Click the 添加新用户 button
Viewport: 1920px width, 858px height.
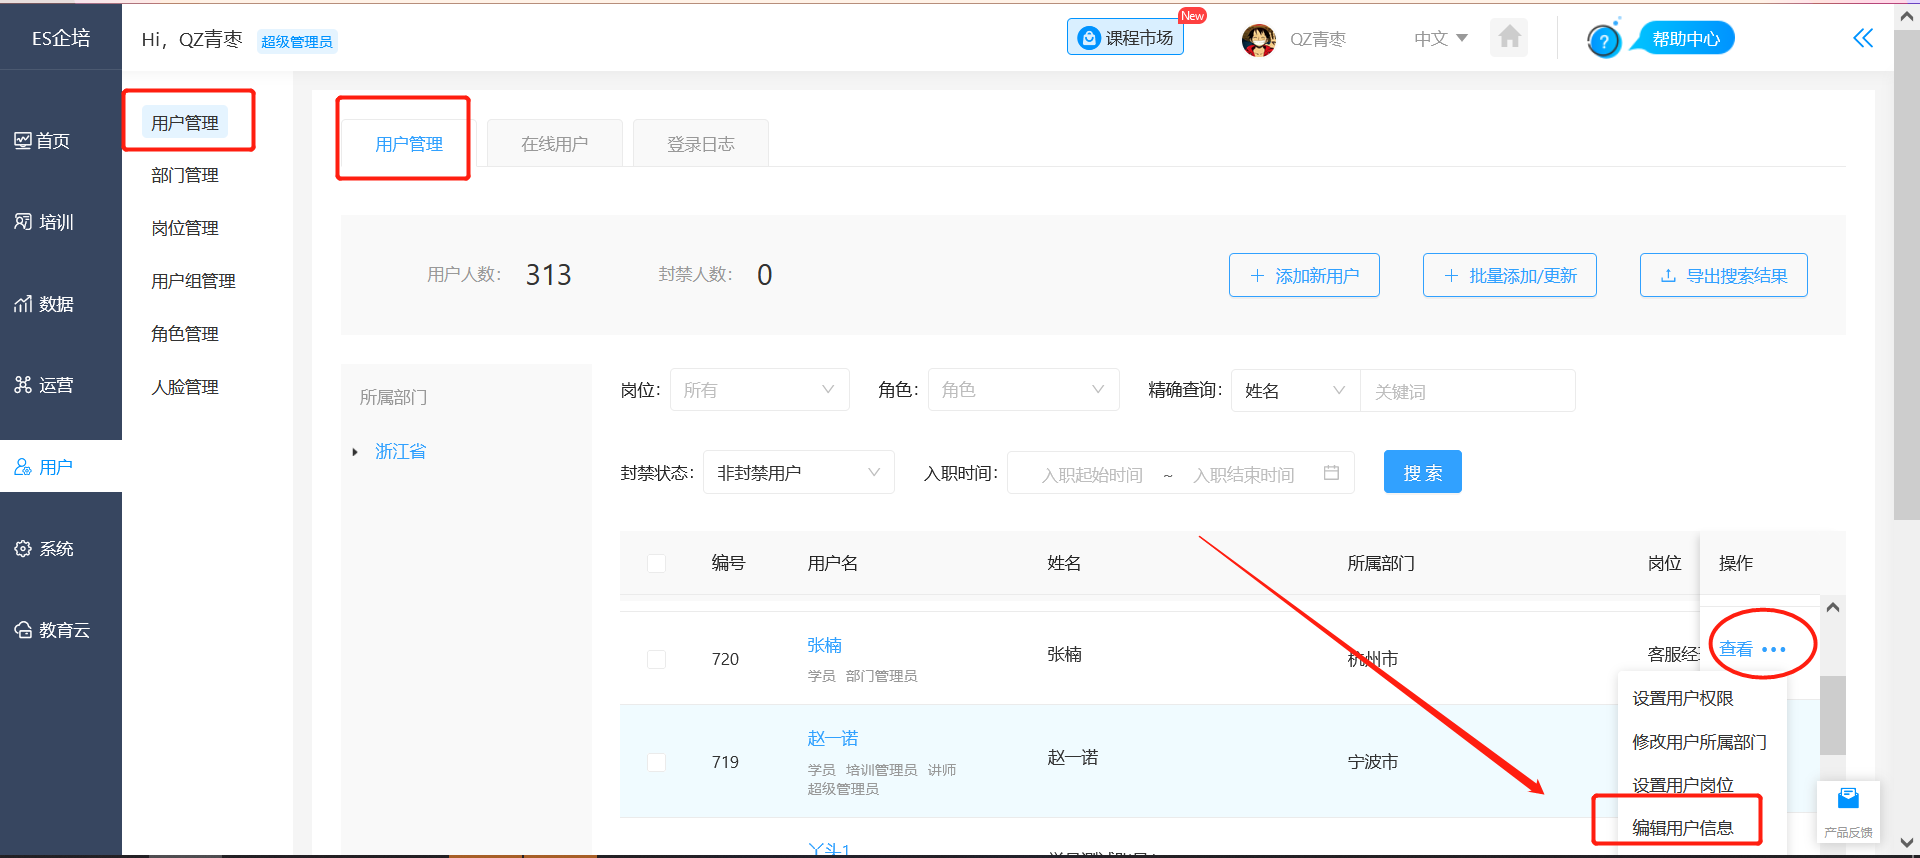tap(1304, 276)
